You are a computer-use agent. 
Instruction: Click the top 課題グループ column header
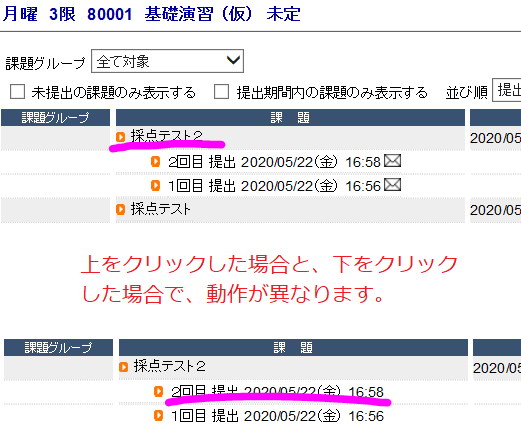tap(55, 117)
